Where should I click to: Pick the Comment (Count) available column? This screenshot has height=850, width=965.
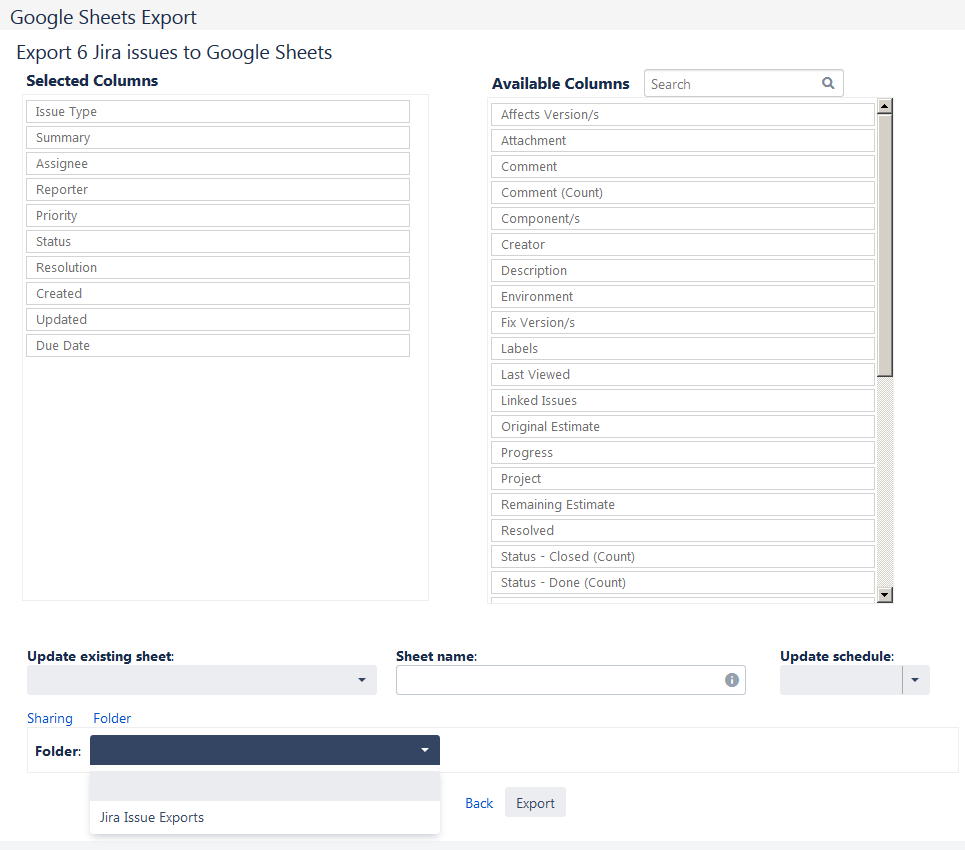pos(683,193)
